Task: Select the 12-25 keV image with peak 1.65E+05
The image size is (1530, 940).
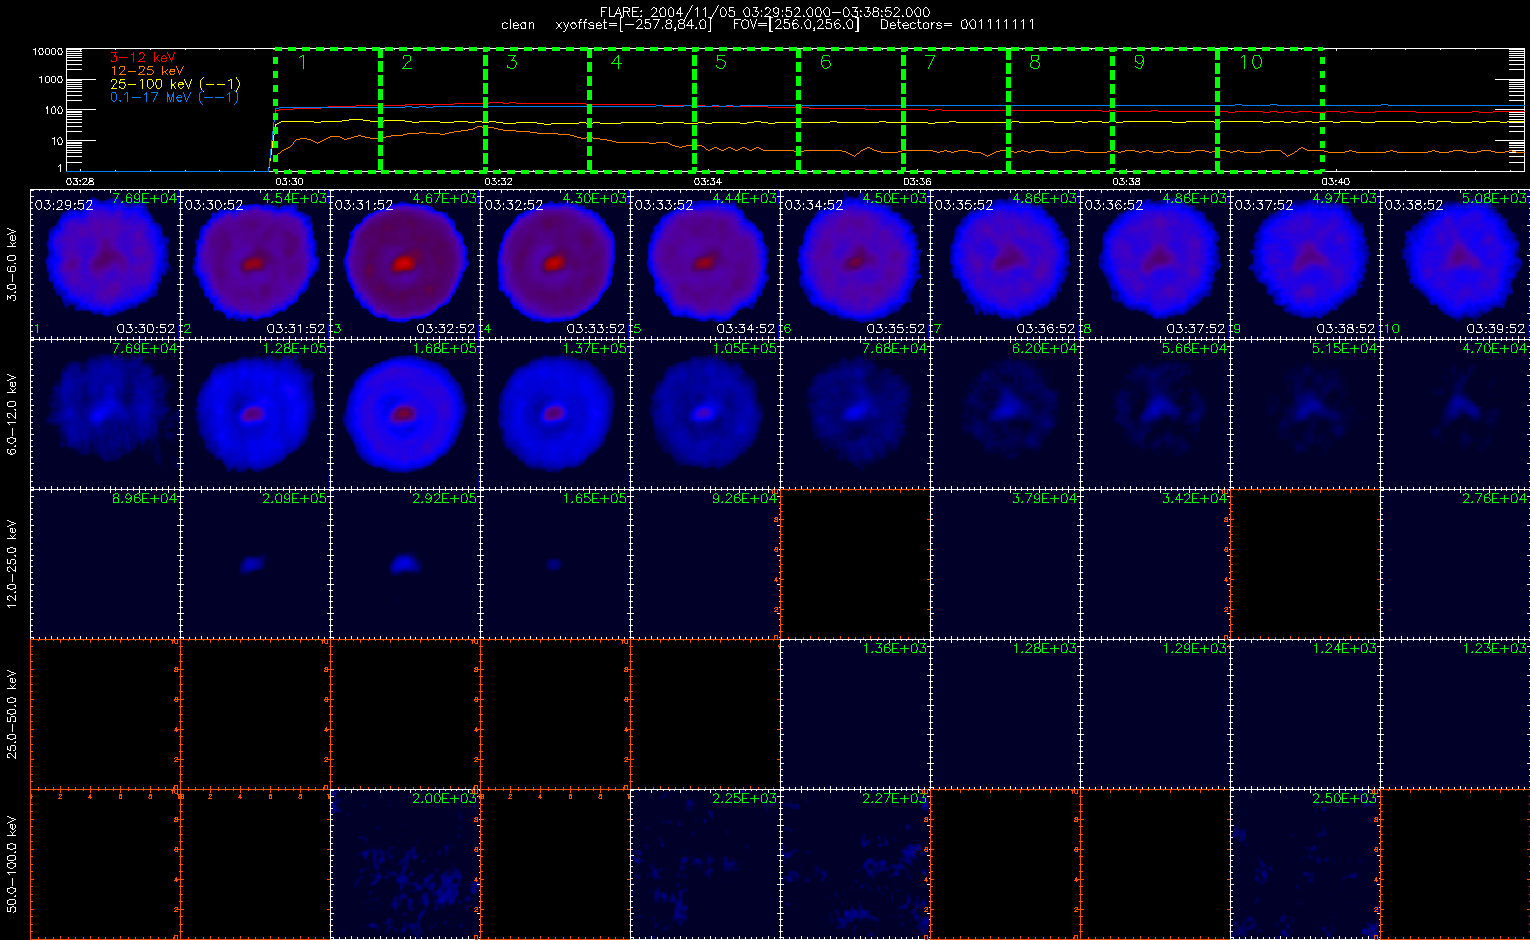Action: point(555,563)
